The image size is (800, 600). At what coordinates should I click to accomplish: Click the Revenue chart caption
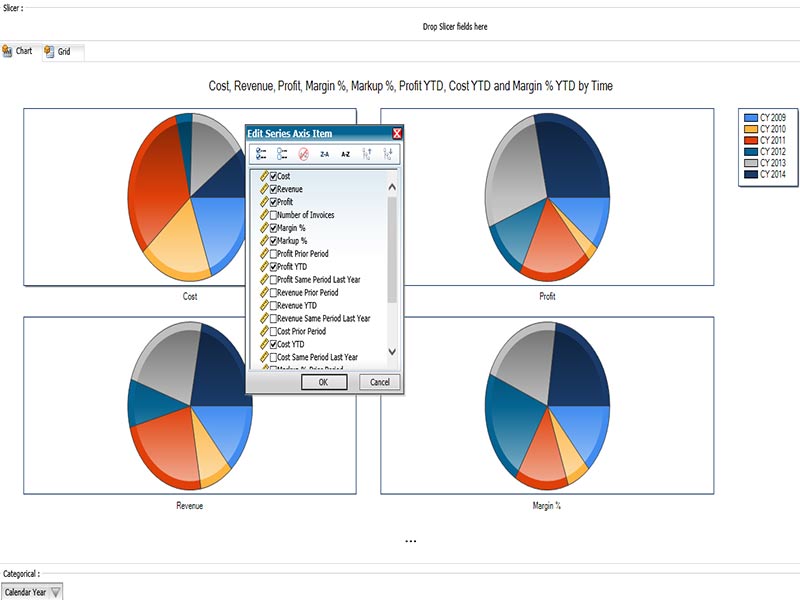pyautogui.click(x=189, y=506)
